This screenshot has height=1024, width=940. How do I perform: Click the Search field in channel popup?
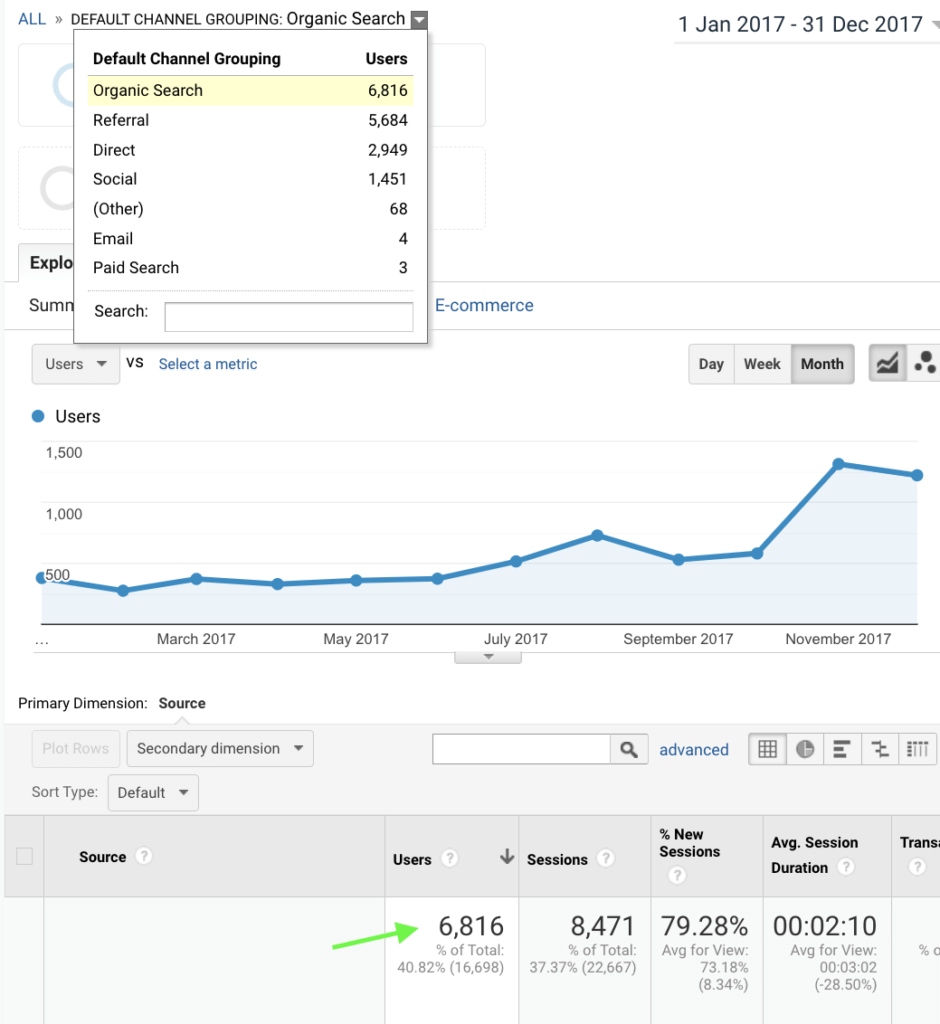coord(288,317)
